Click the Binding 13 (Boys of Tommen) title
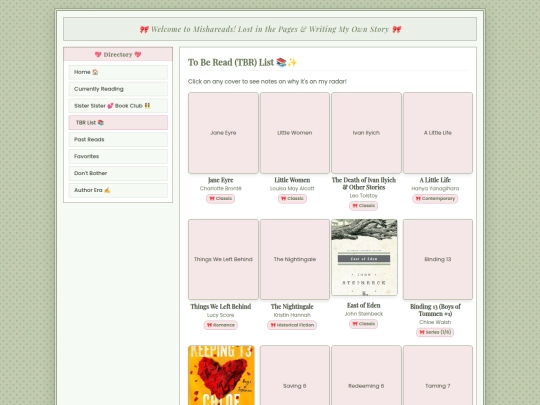This screenshot has width=540, height=405. (435, 310)
